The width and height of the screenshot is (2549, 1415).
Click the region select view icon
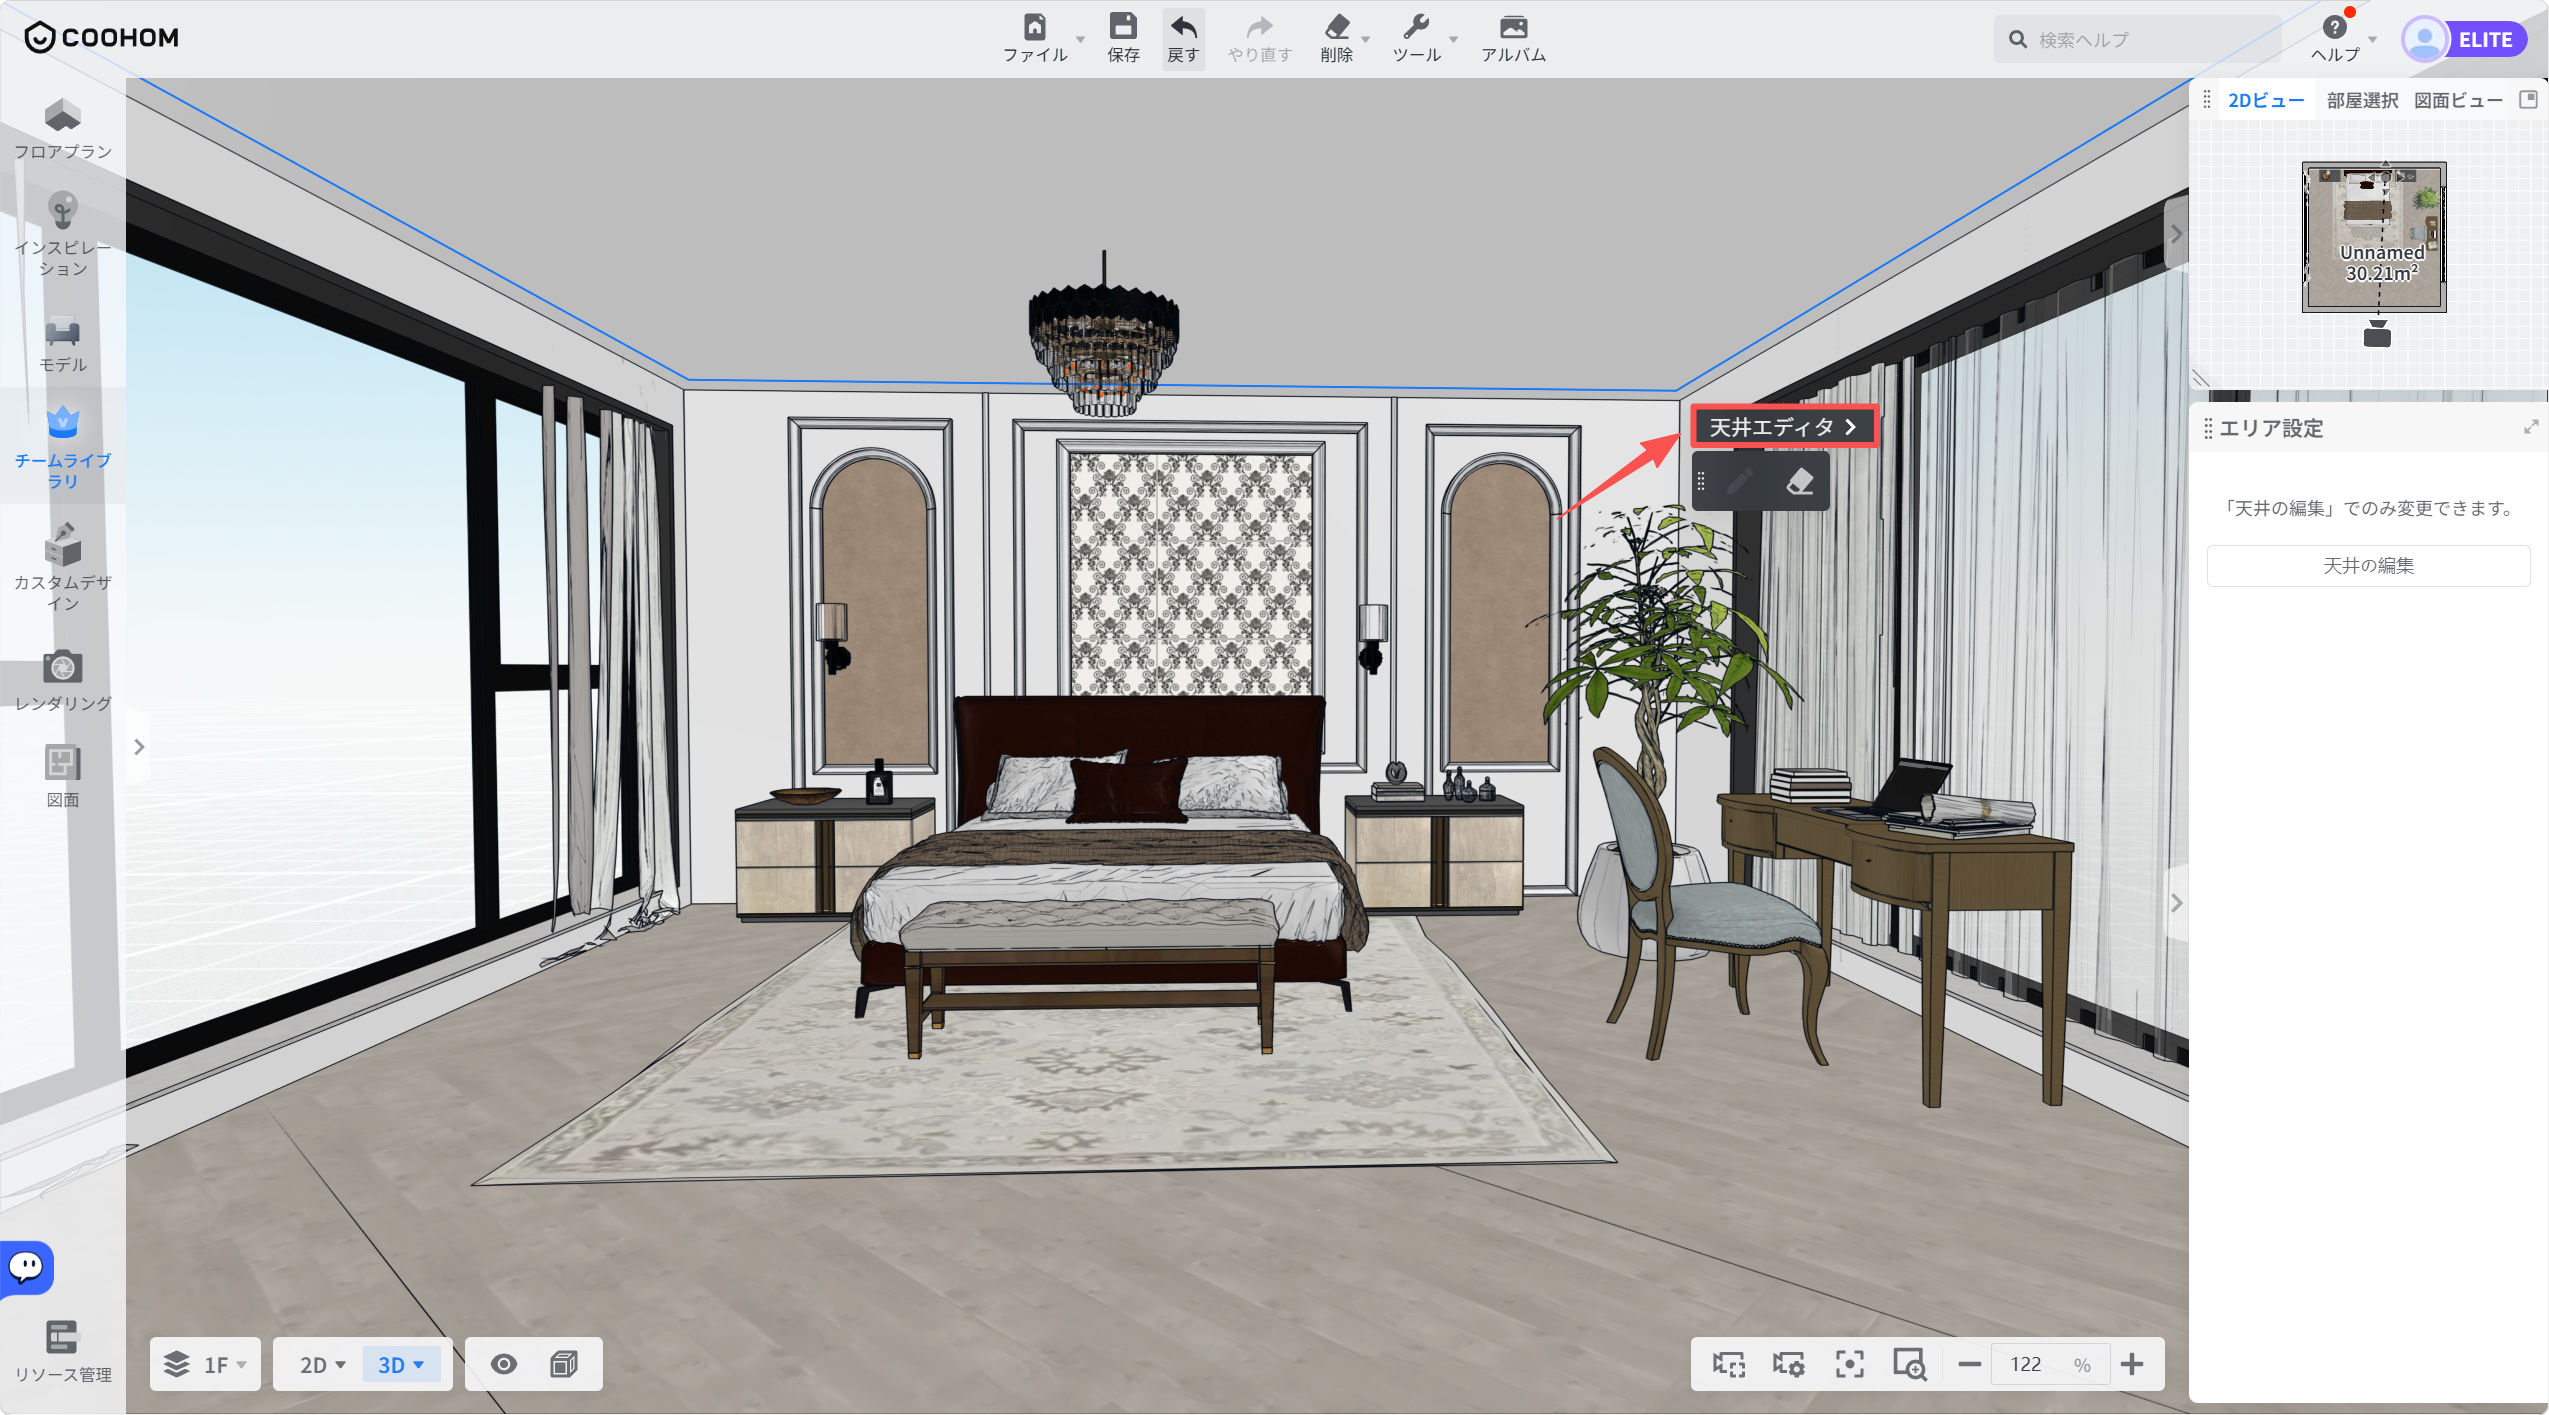[1728, 1364]
